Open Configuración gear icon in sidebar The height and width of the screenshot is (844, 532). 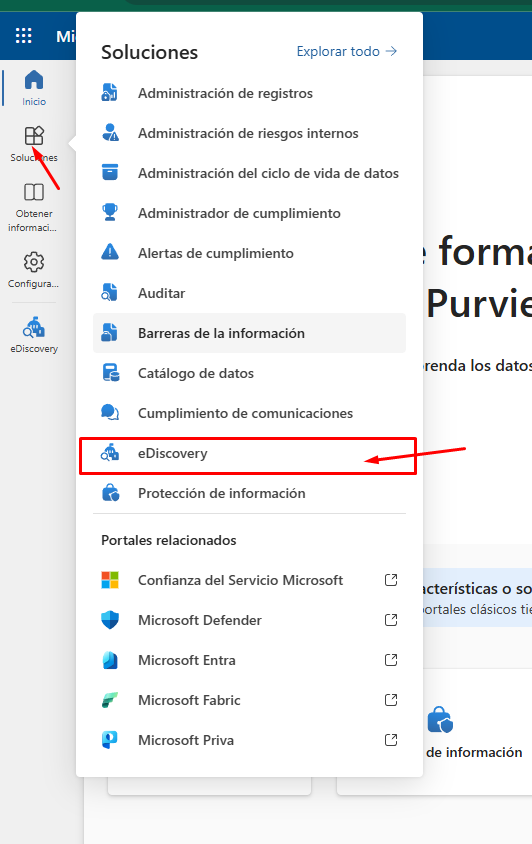(34, 262)
